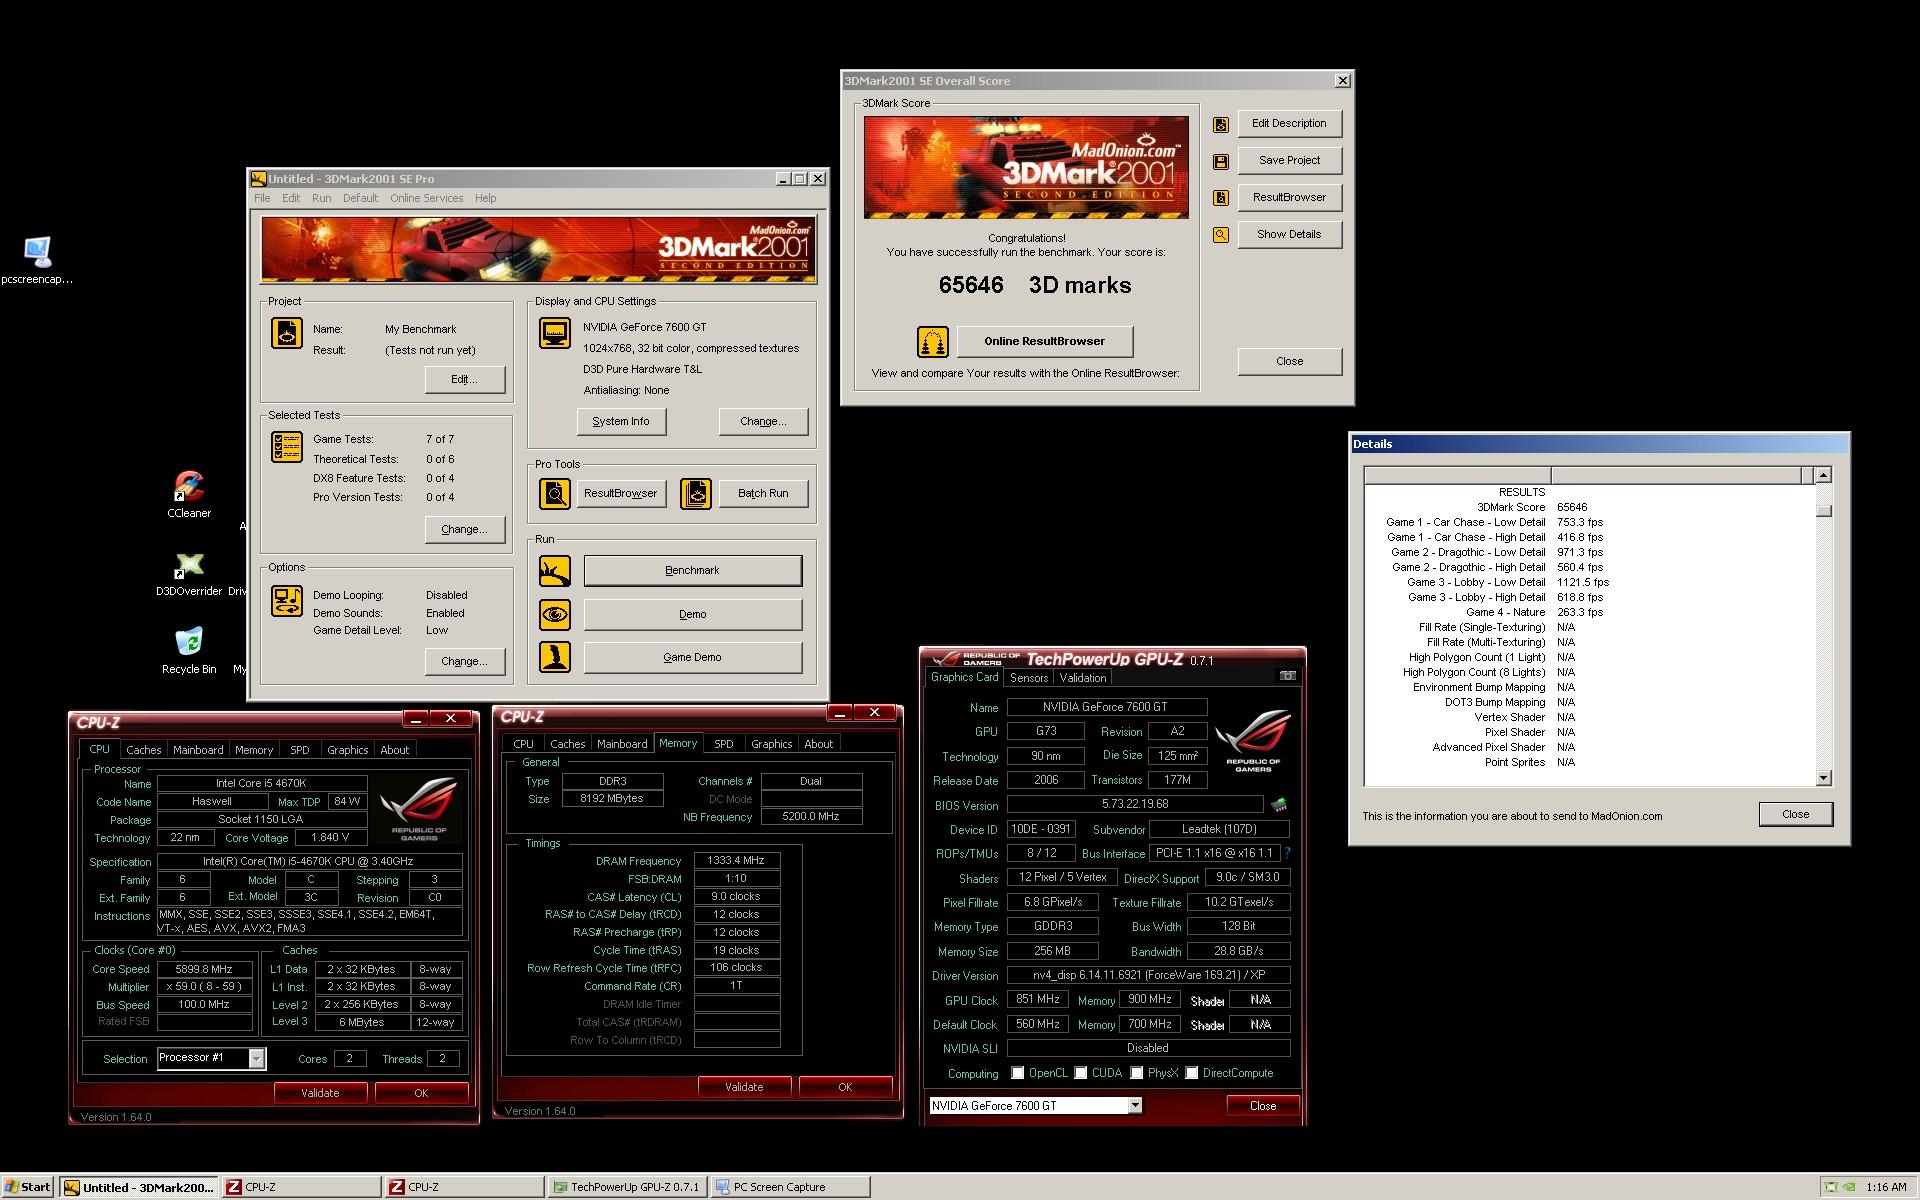Open the Help menu in 3DMark2001
The height and width of the screenshot is (1200, 1920).
485,198
